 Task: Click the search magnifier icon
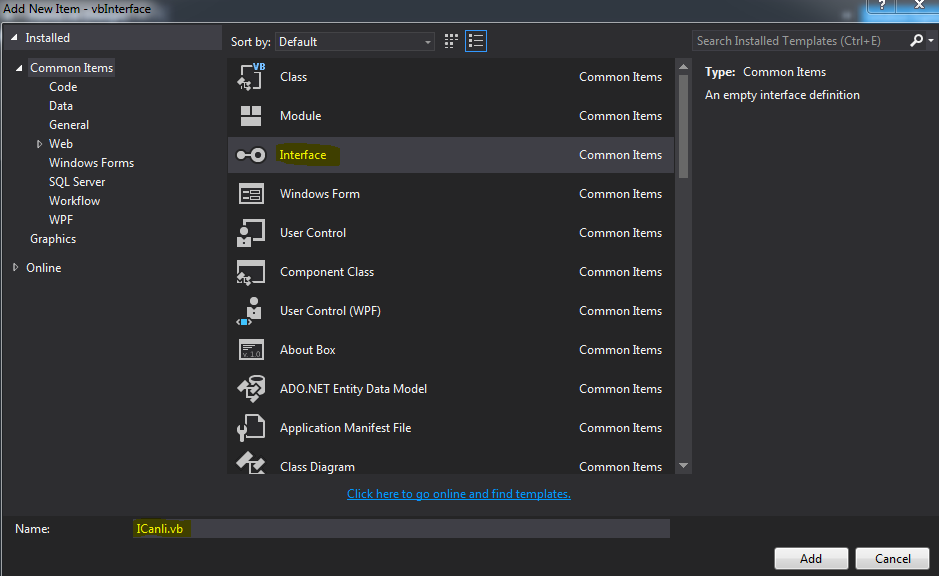pos(916,41)
